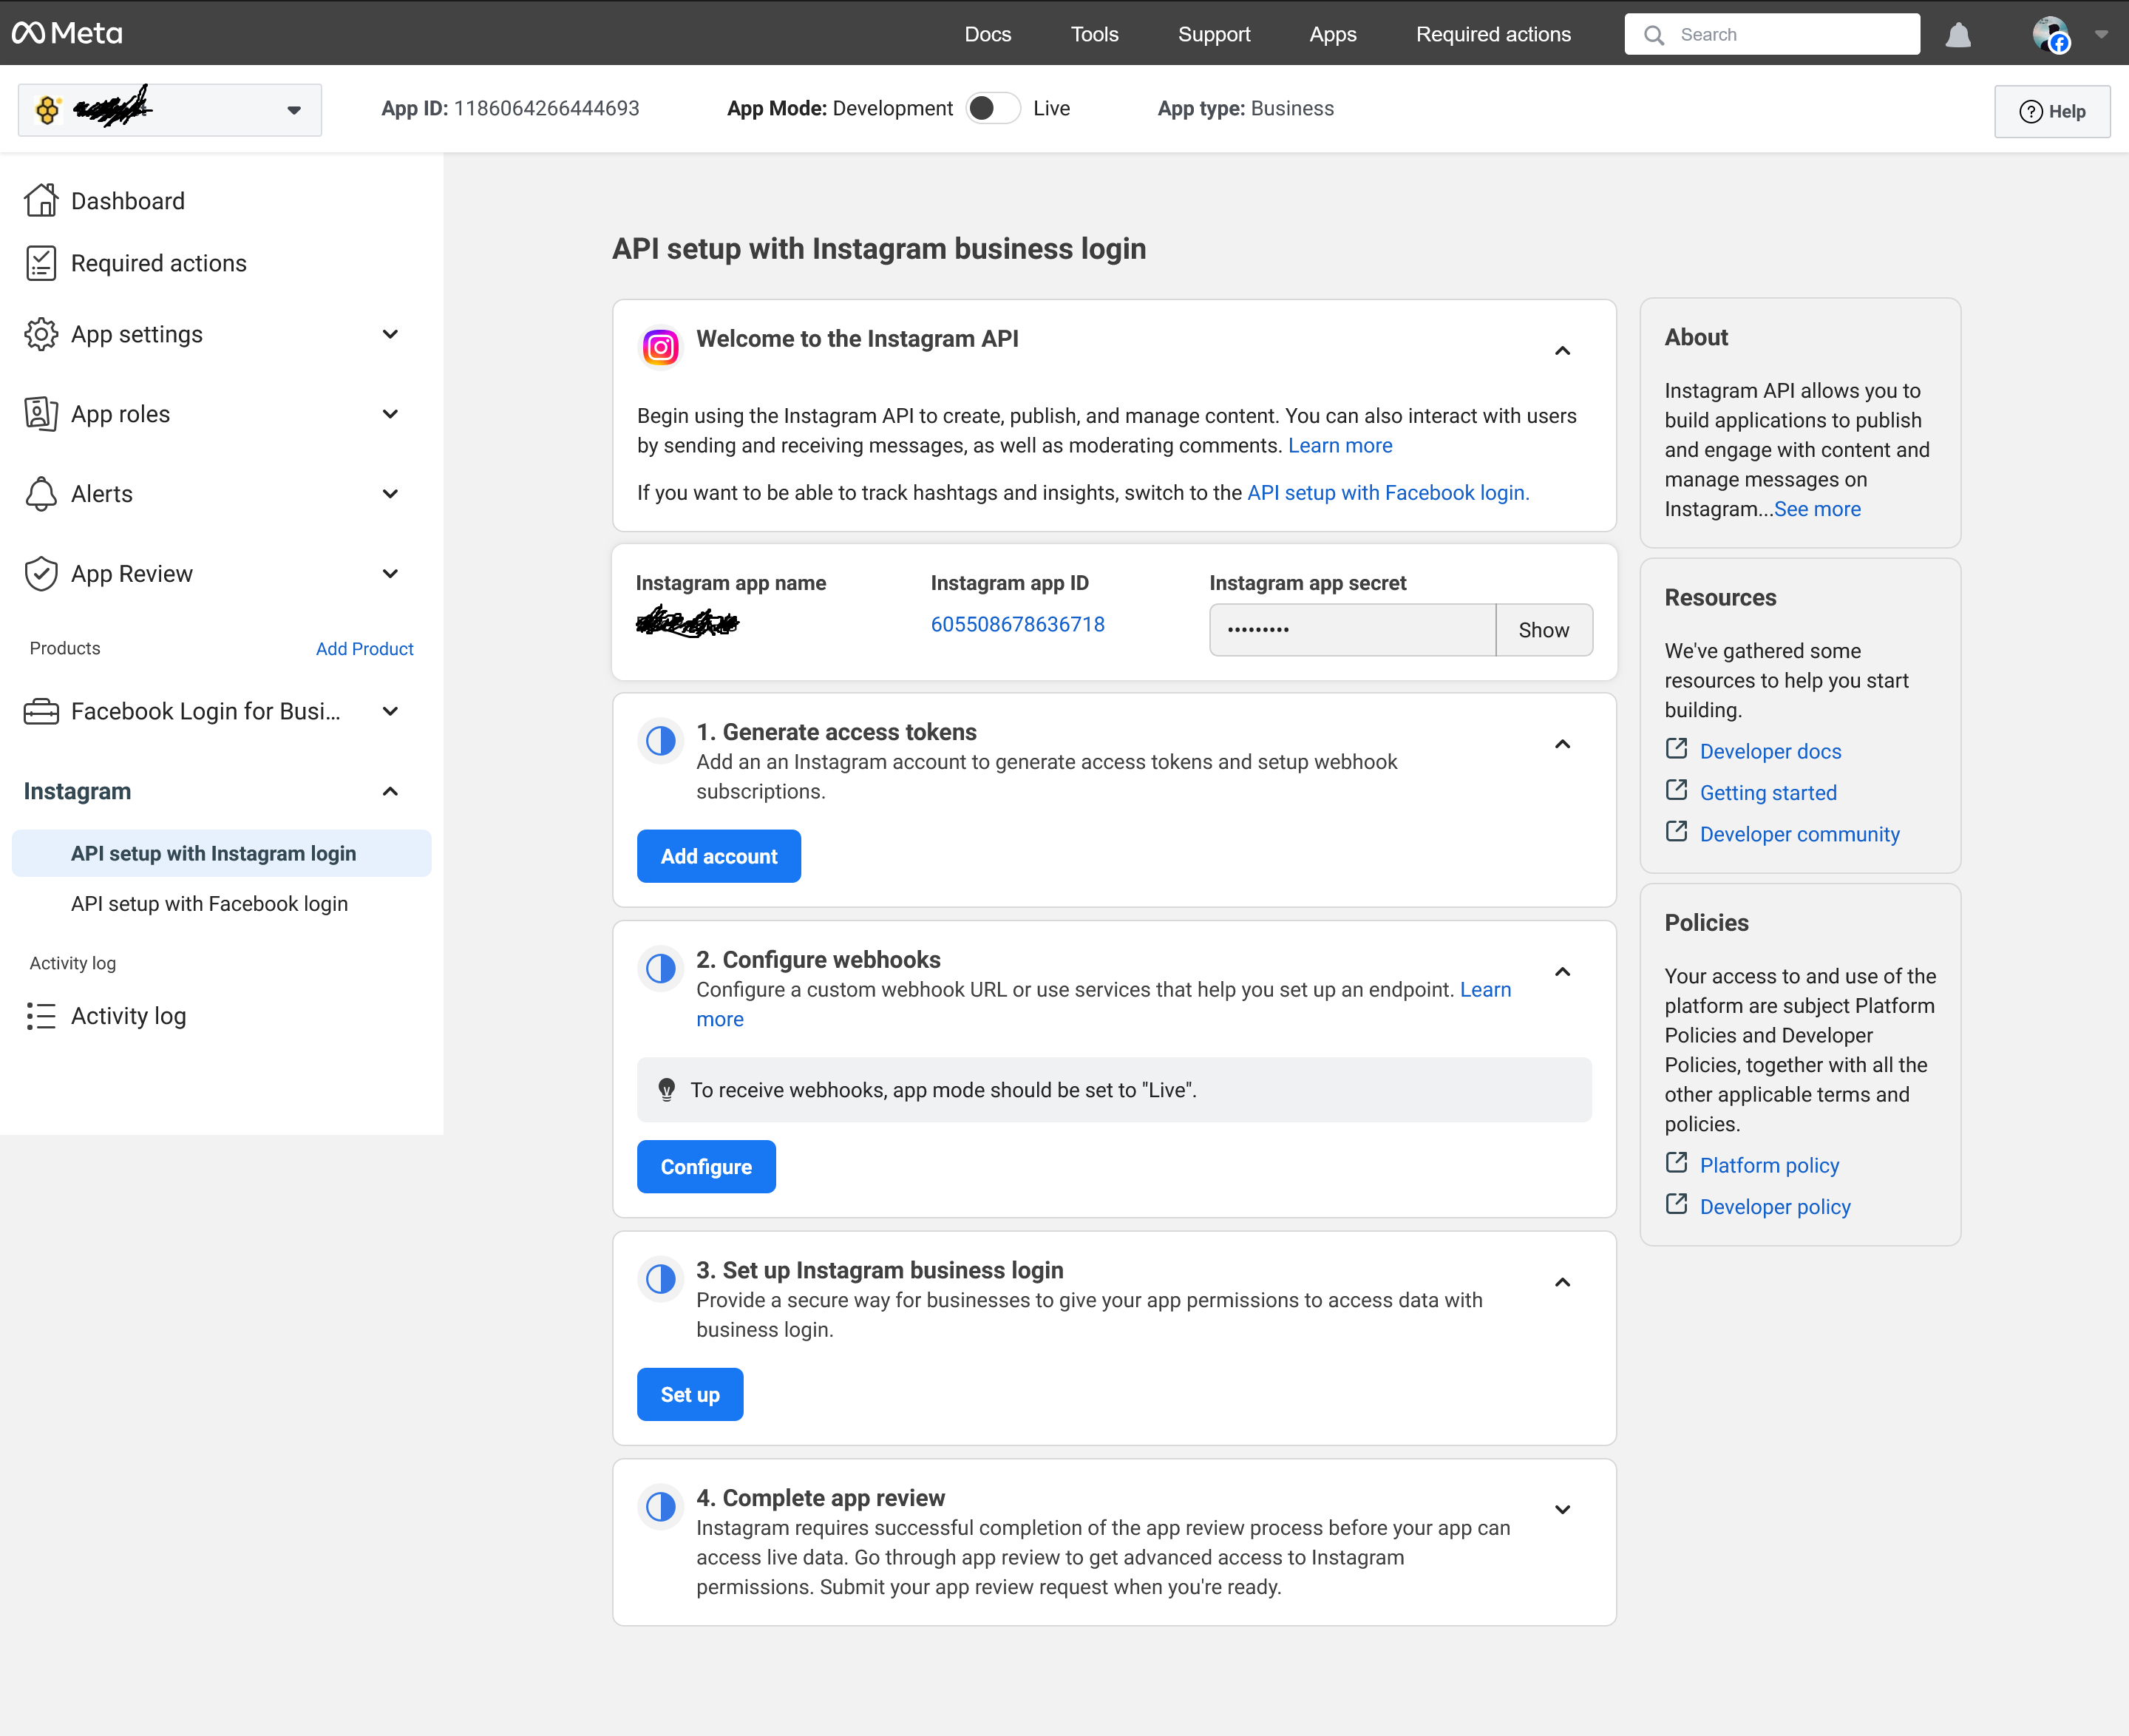
Task: Click the App settings gear icon
Action: (41, 334)
